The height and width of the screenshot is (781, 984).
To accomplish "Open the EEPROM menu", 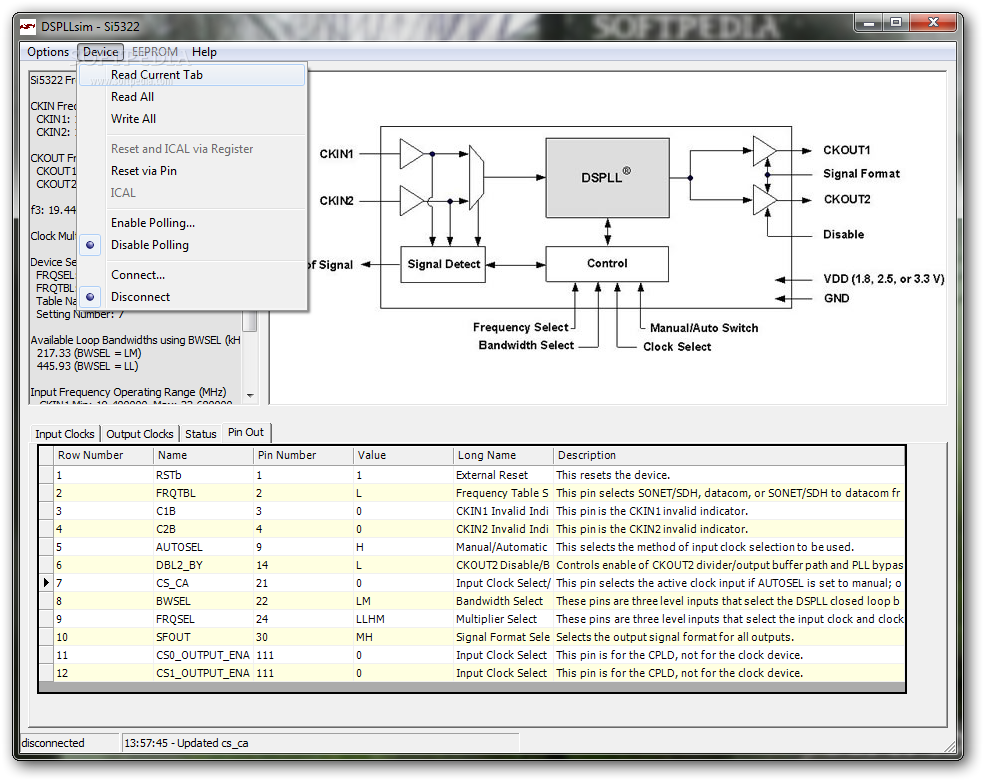I will click(x=155, y=52).
